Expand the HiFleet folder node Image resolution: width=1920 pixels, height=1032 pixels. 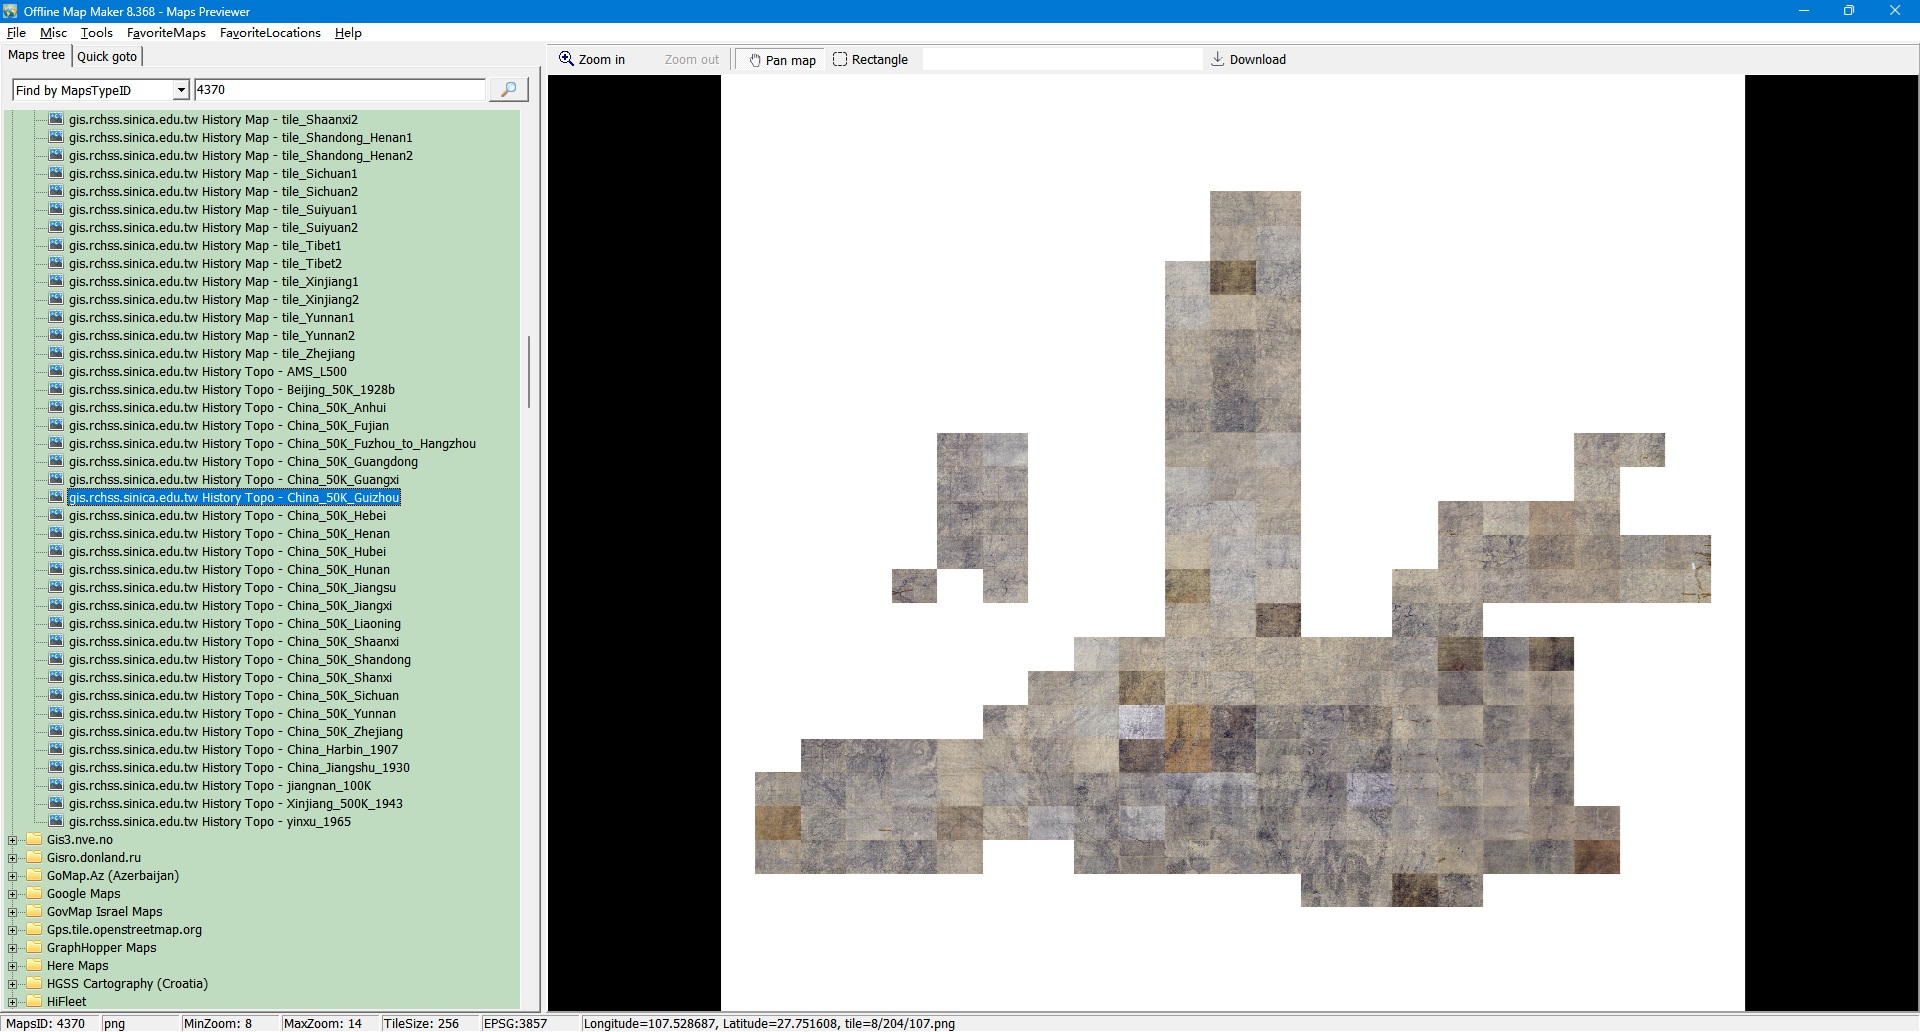tap(13, 1002)
